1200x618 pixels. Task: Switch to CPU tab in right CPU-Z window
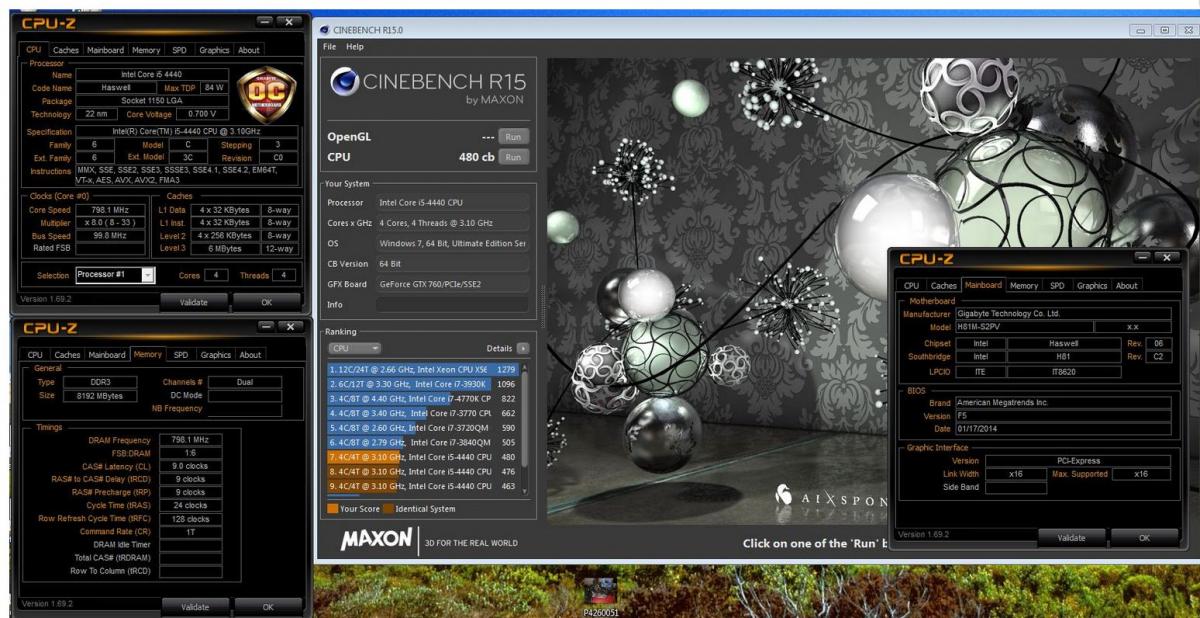tap(911, 285)
